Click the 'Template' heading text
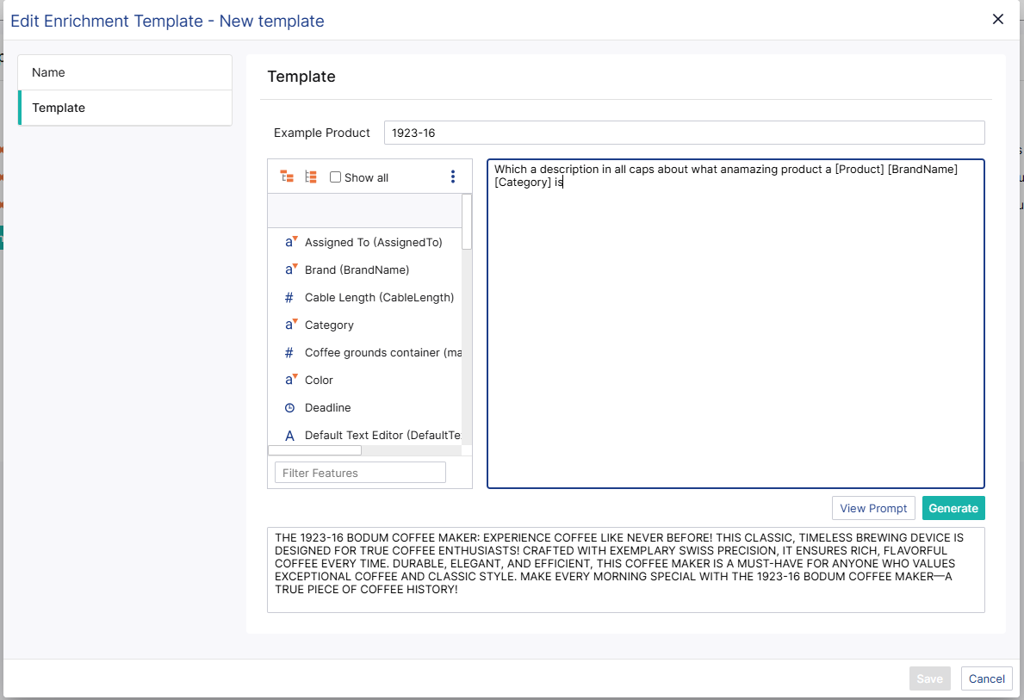This screenshot has height=700, width=1024. [x=301, y=76]
